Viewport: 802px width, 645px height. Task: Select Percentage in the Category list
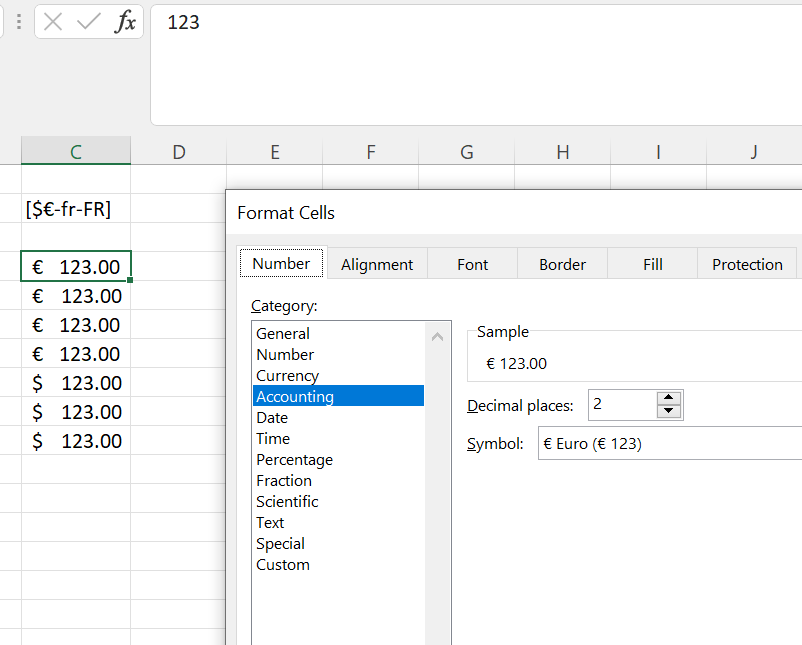click(339, 459)
